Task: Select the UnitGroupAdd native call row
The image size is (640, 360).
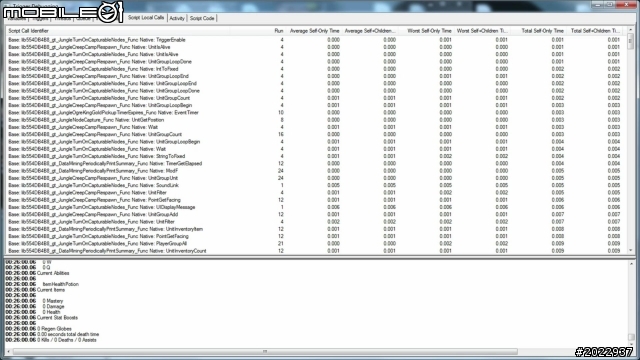Action: (314, 214)
